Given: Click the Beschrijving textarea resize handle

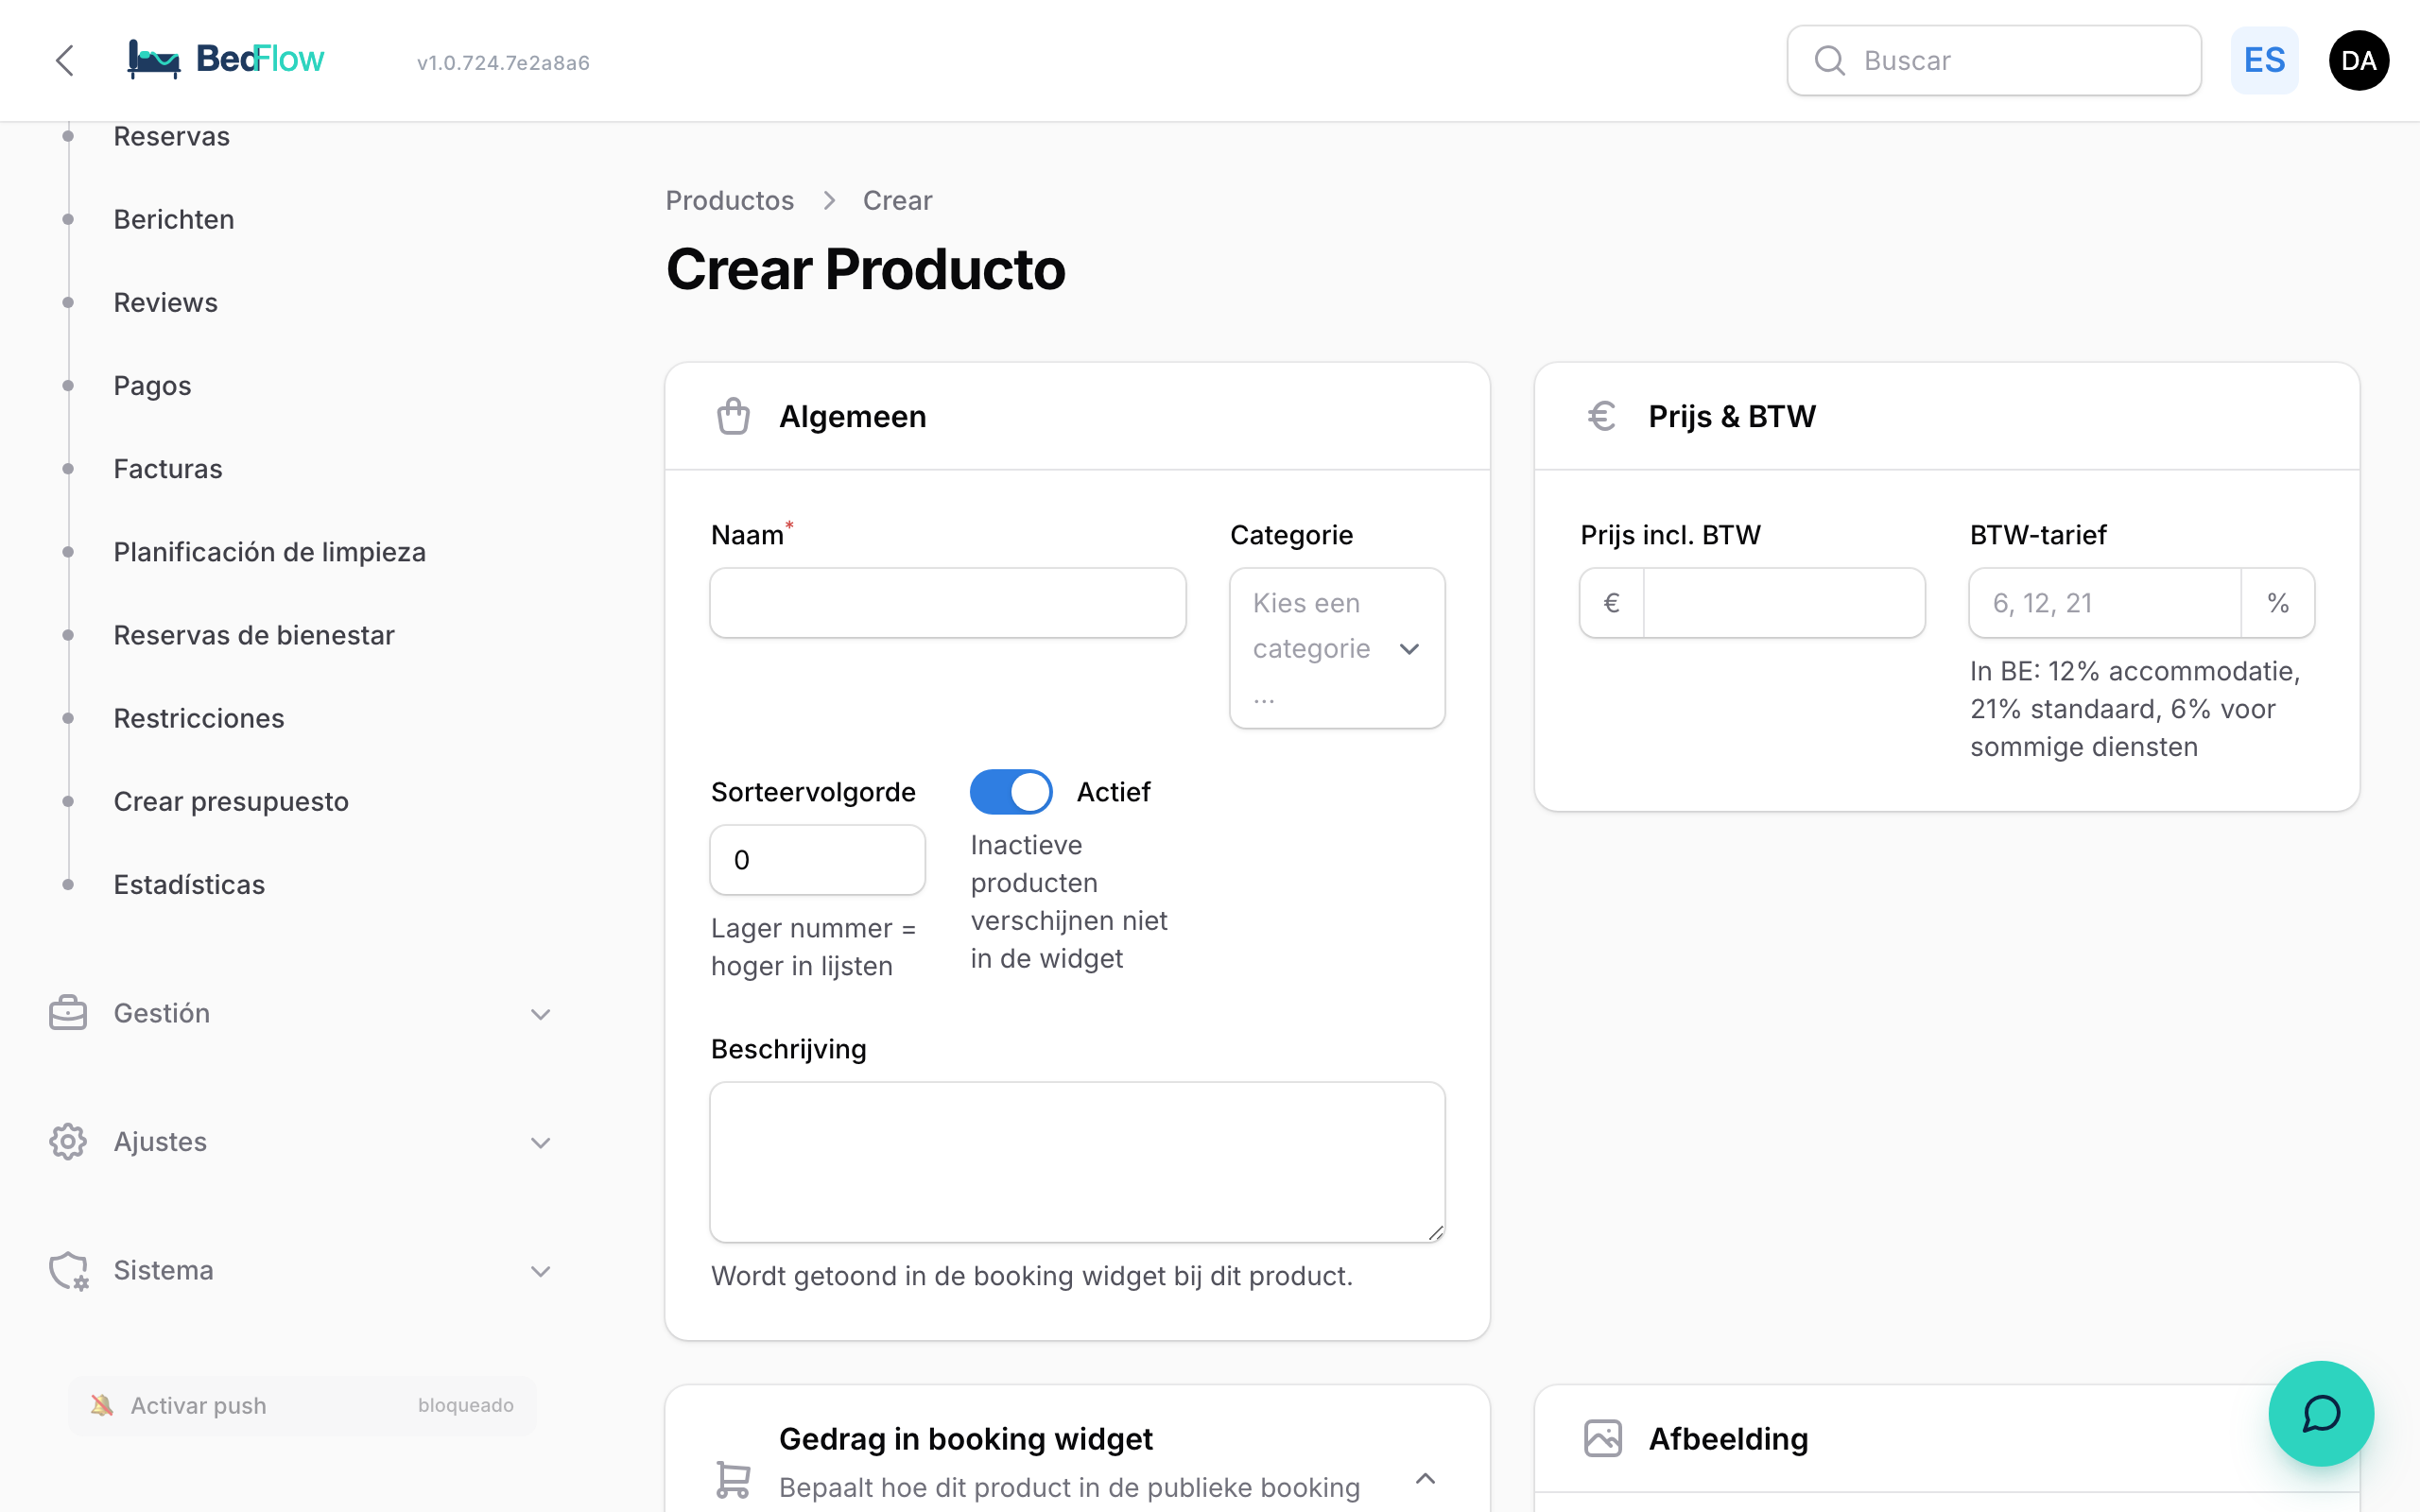Looking at the screenshot, I should (x=1436, y=1233).
